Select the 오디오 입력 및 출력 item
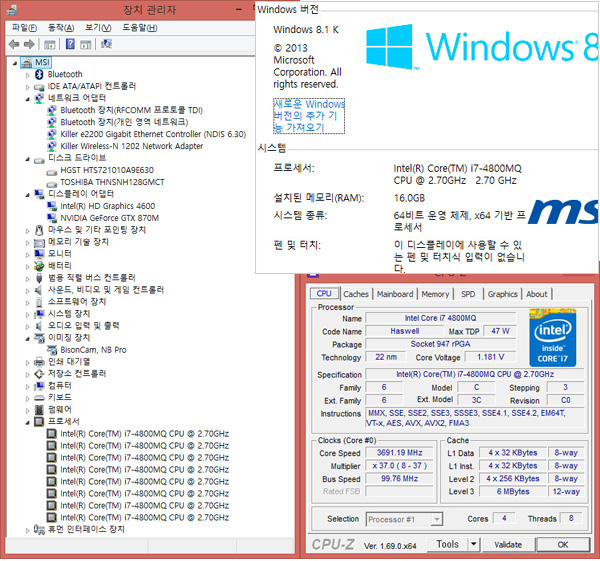The height and width of the screenshot is (561, 600). pos(83,326)
